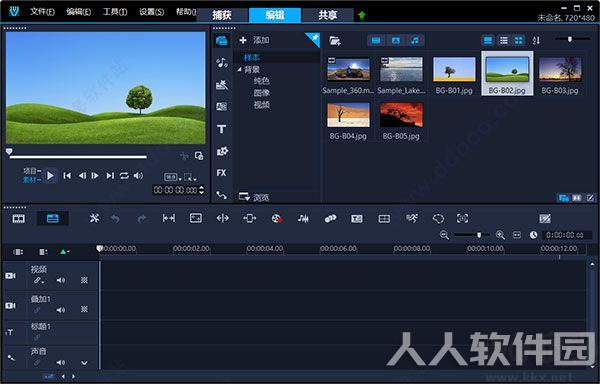The image size is (600, 384).
Task: Open the green add track marker dropdown
Action: point(64,252)
